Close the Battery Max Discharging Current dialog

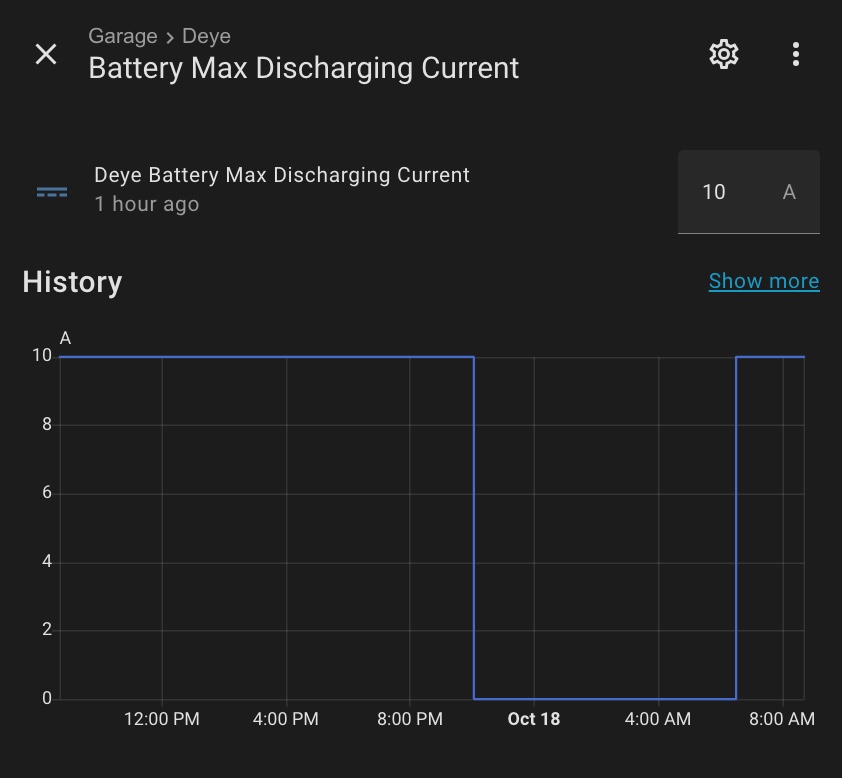pyautogui.click(x=46, y=54)
